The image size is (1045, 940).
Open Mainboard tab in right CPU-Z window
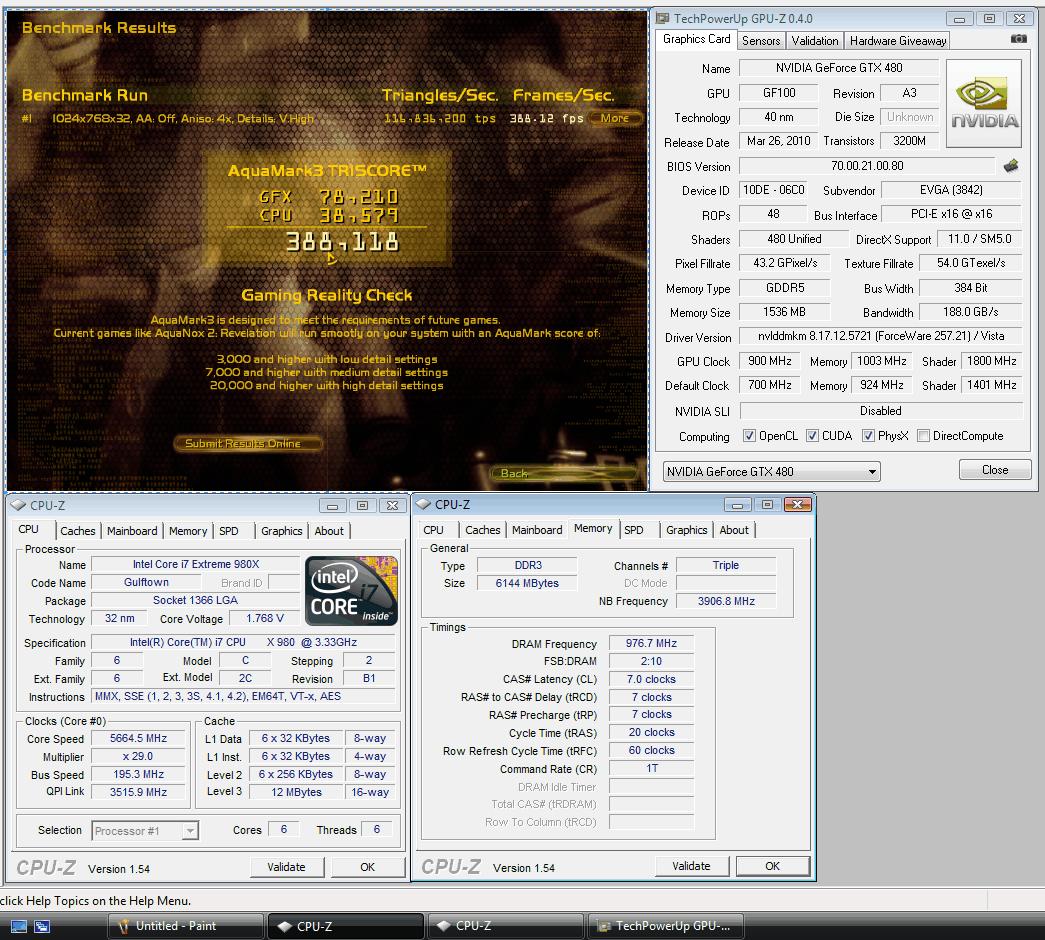(x=537, y=530)
